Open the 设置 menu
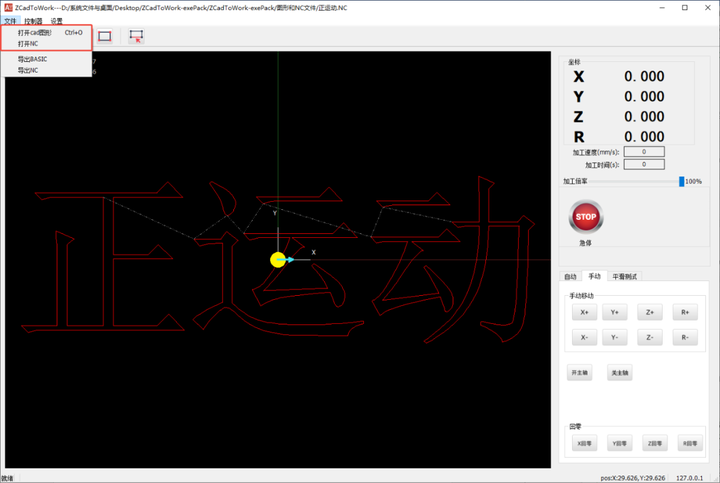 (x=56, y=21)
